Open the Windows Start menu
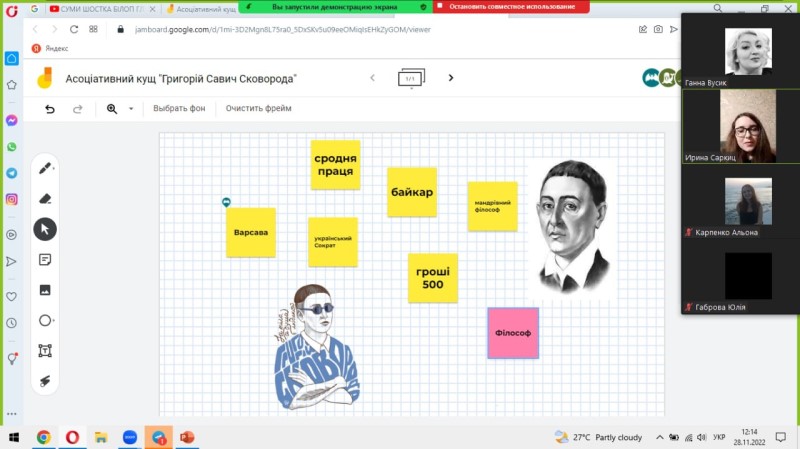The height and width of the screenshot is (449, 800). [x=14, y=437]
